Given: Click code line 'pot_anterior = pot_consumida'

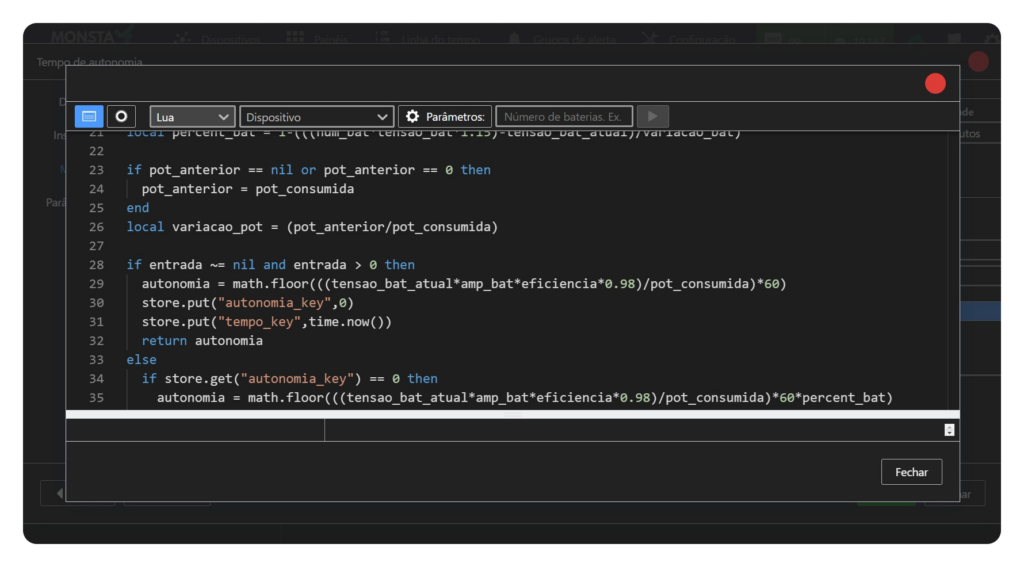Looking at the screenshot, I should tap(248, 189).
